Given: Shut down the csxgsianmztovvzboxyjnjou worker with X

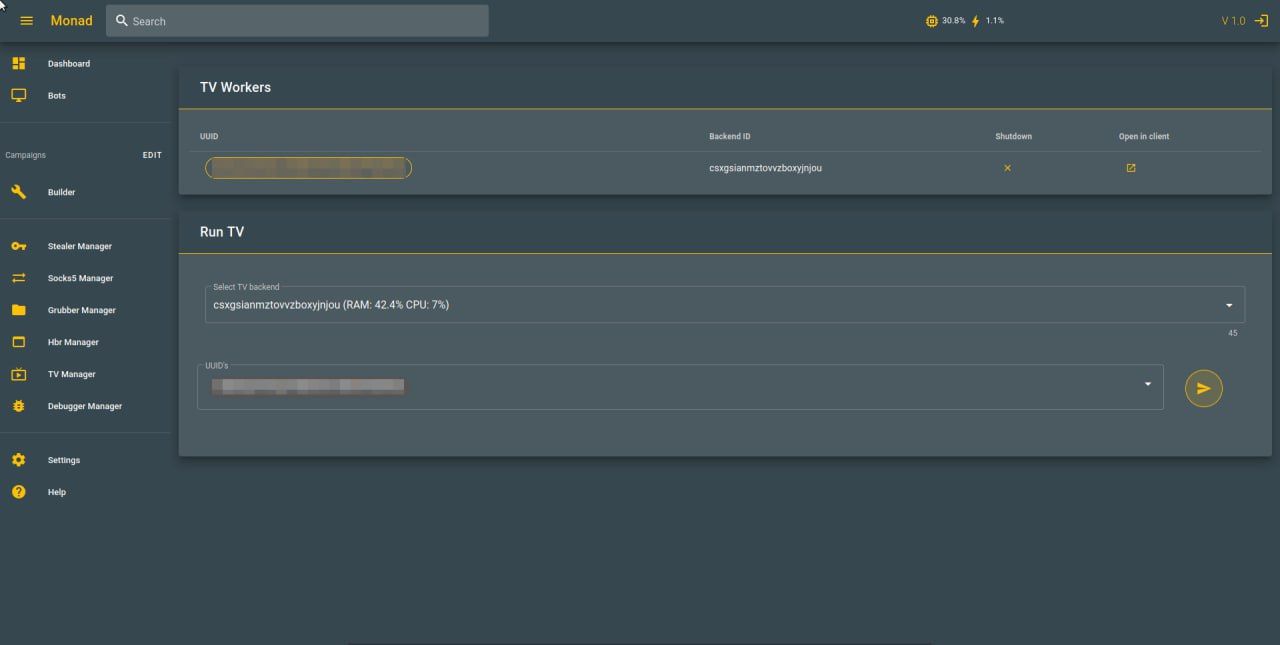Looking at the screenshot, I should (x=1007, y=168).
